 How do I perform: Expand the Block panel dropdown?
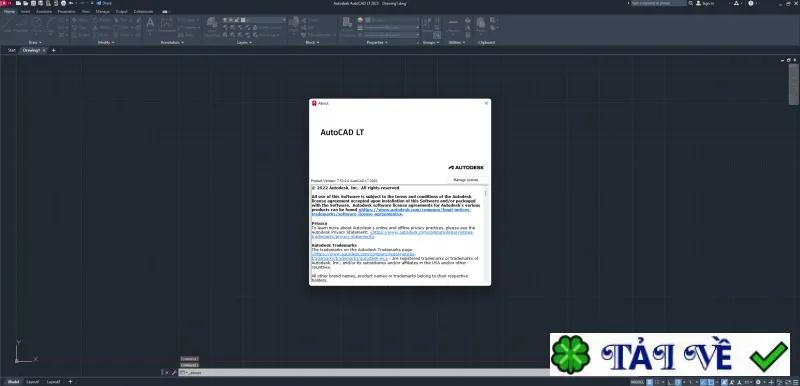[312, 42]
